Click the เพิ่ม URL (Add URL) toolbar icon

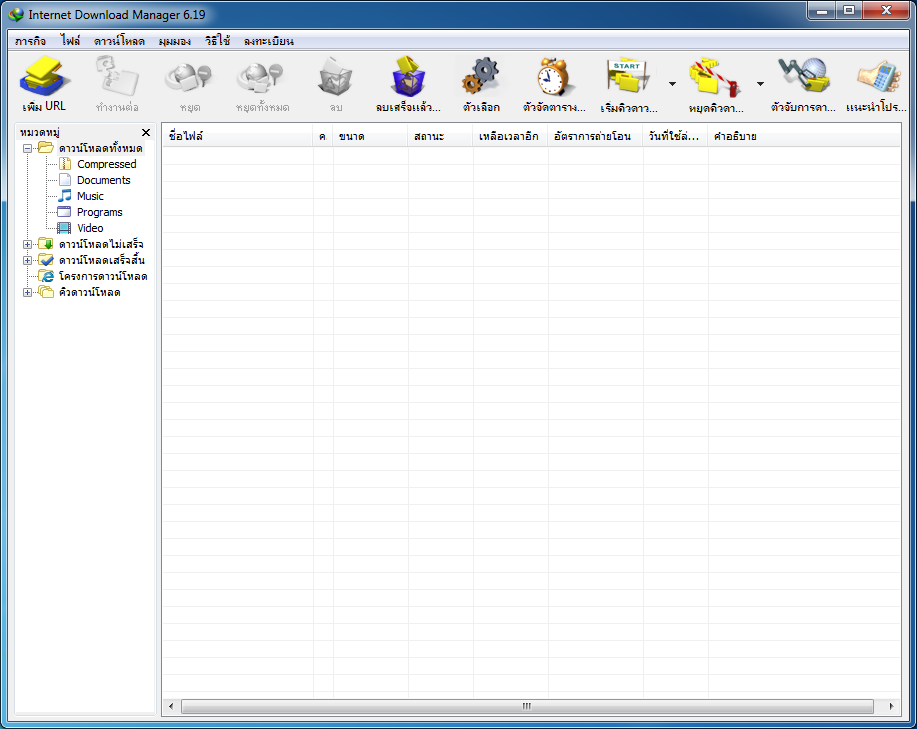coord(44,77)
